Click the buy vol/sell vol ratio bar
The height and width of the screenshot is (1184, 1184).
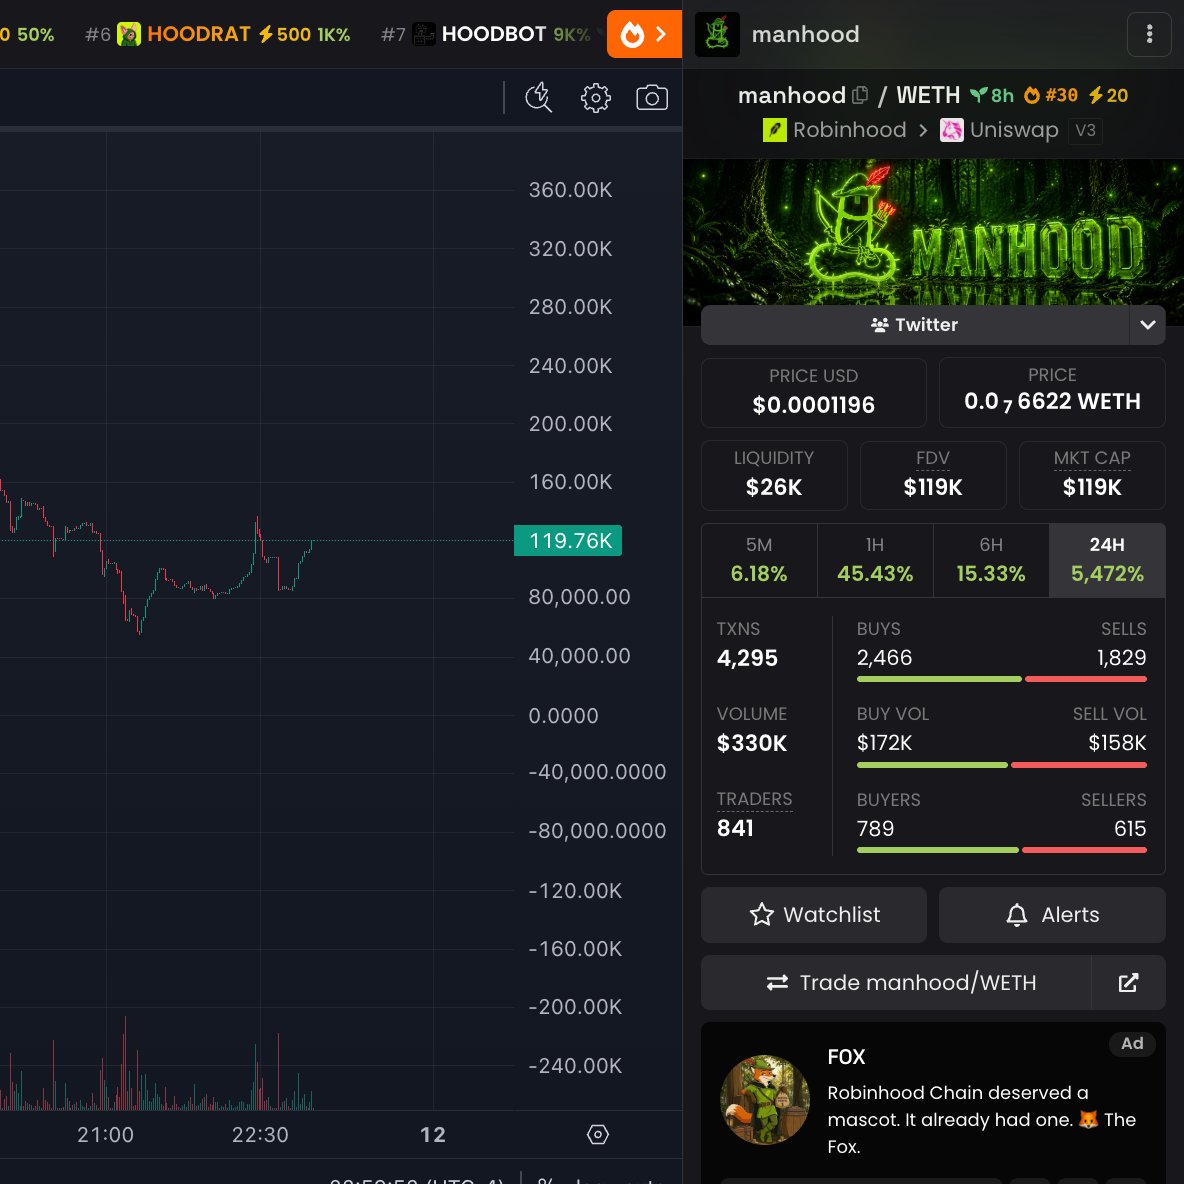pyautogui.click(x=1001, y=765)
